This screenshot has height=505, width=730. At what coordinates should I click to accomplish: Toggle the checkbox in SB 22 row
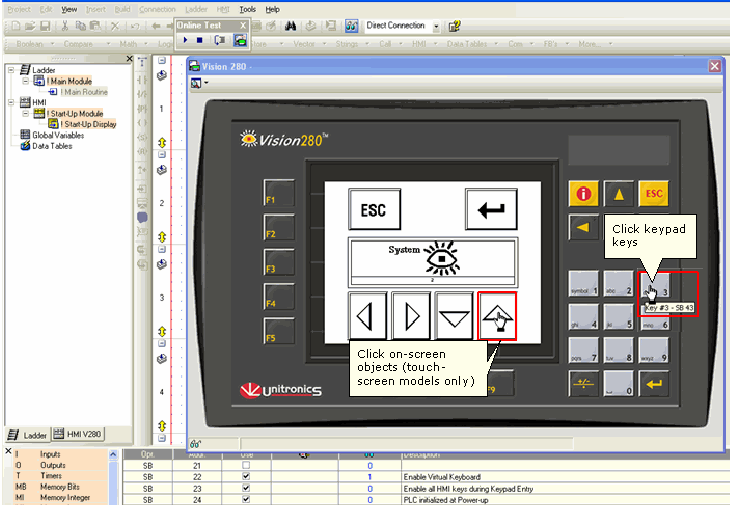[x=246, y=476]
